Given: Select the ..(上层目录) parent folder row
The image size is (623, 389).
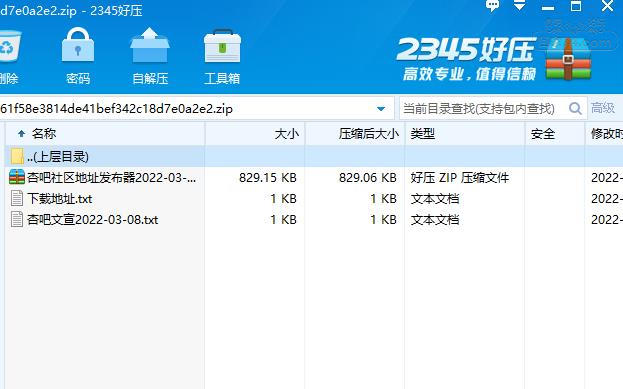Looking at the screenshot, I should coord(314,156).
